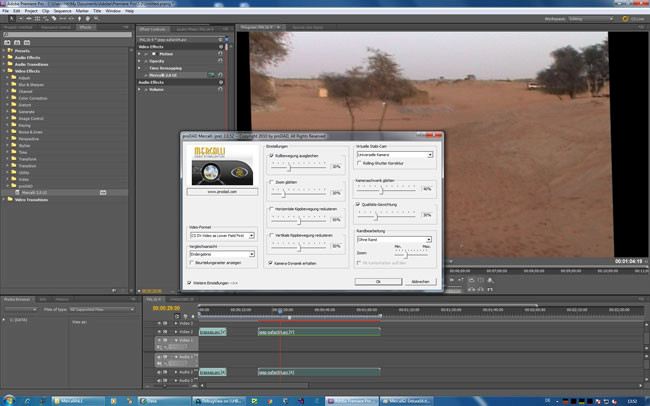The height and width of the screenshot is (406, 650).
Task: Expand Volume effect properties
Action: coord(140,89)
